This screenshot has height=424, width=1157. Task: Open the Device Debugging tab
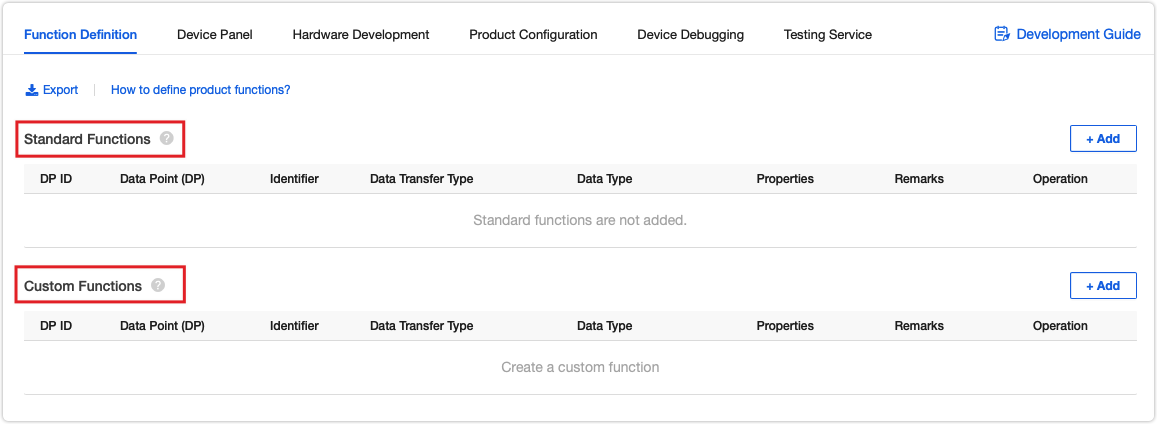pos(691,35)
